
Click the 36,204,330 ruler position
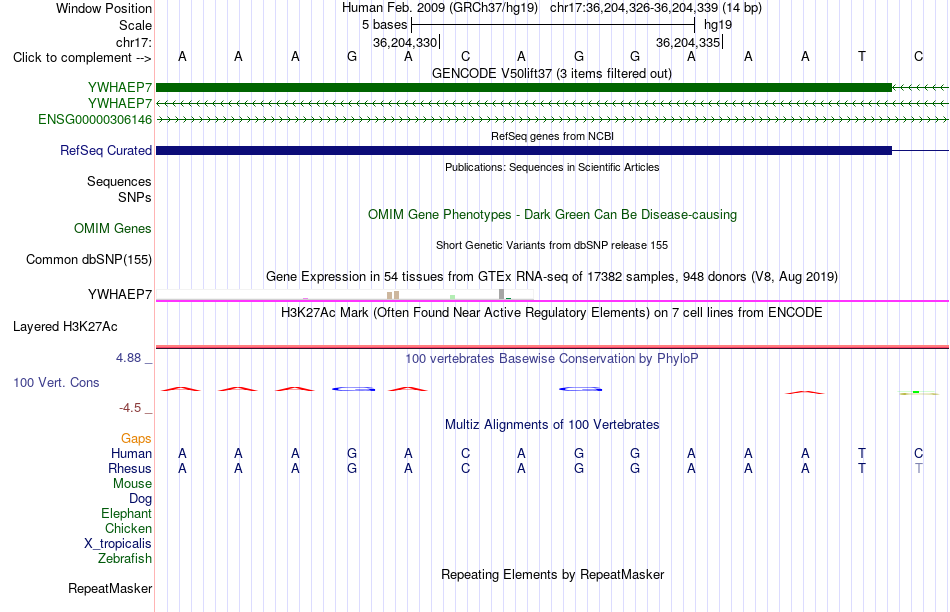coord(405,42)
